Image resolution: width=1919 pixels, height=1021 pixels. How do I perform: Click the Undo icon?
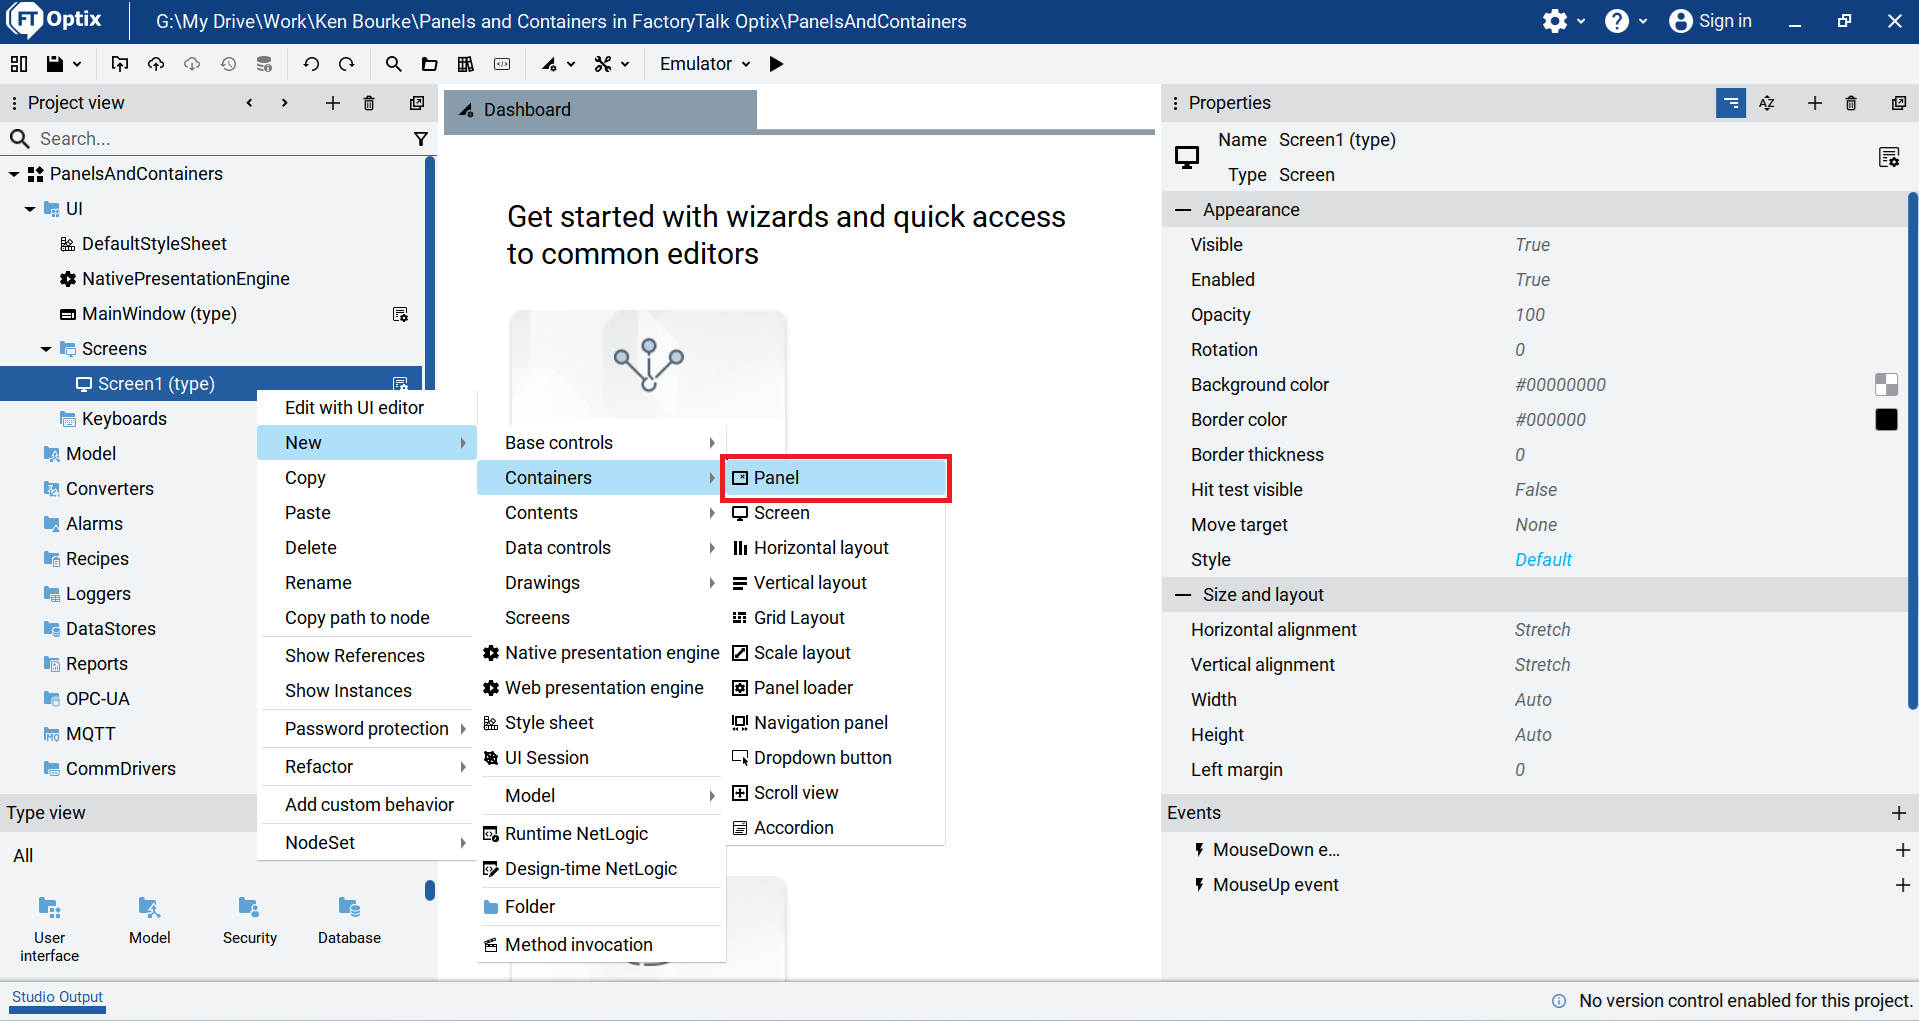(x=311, y=64)
